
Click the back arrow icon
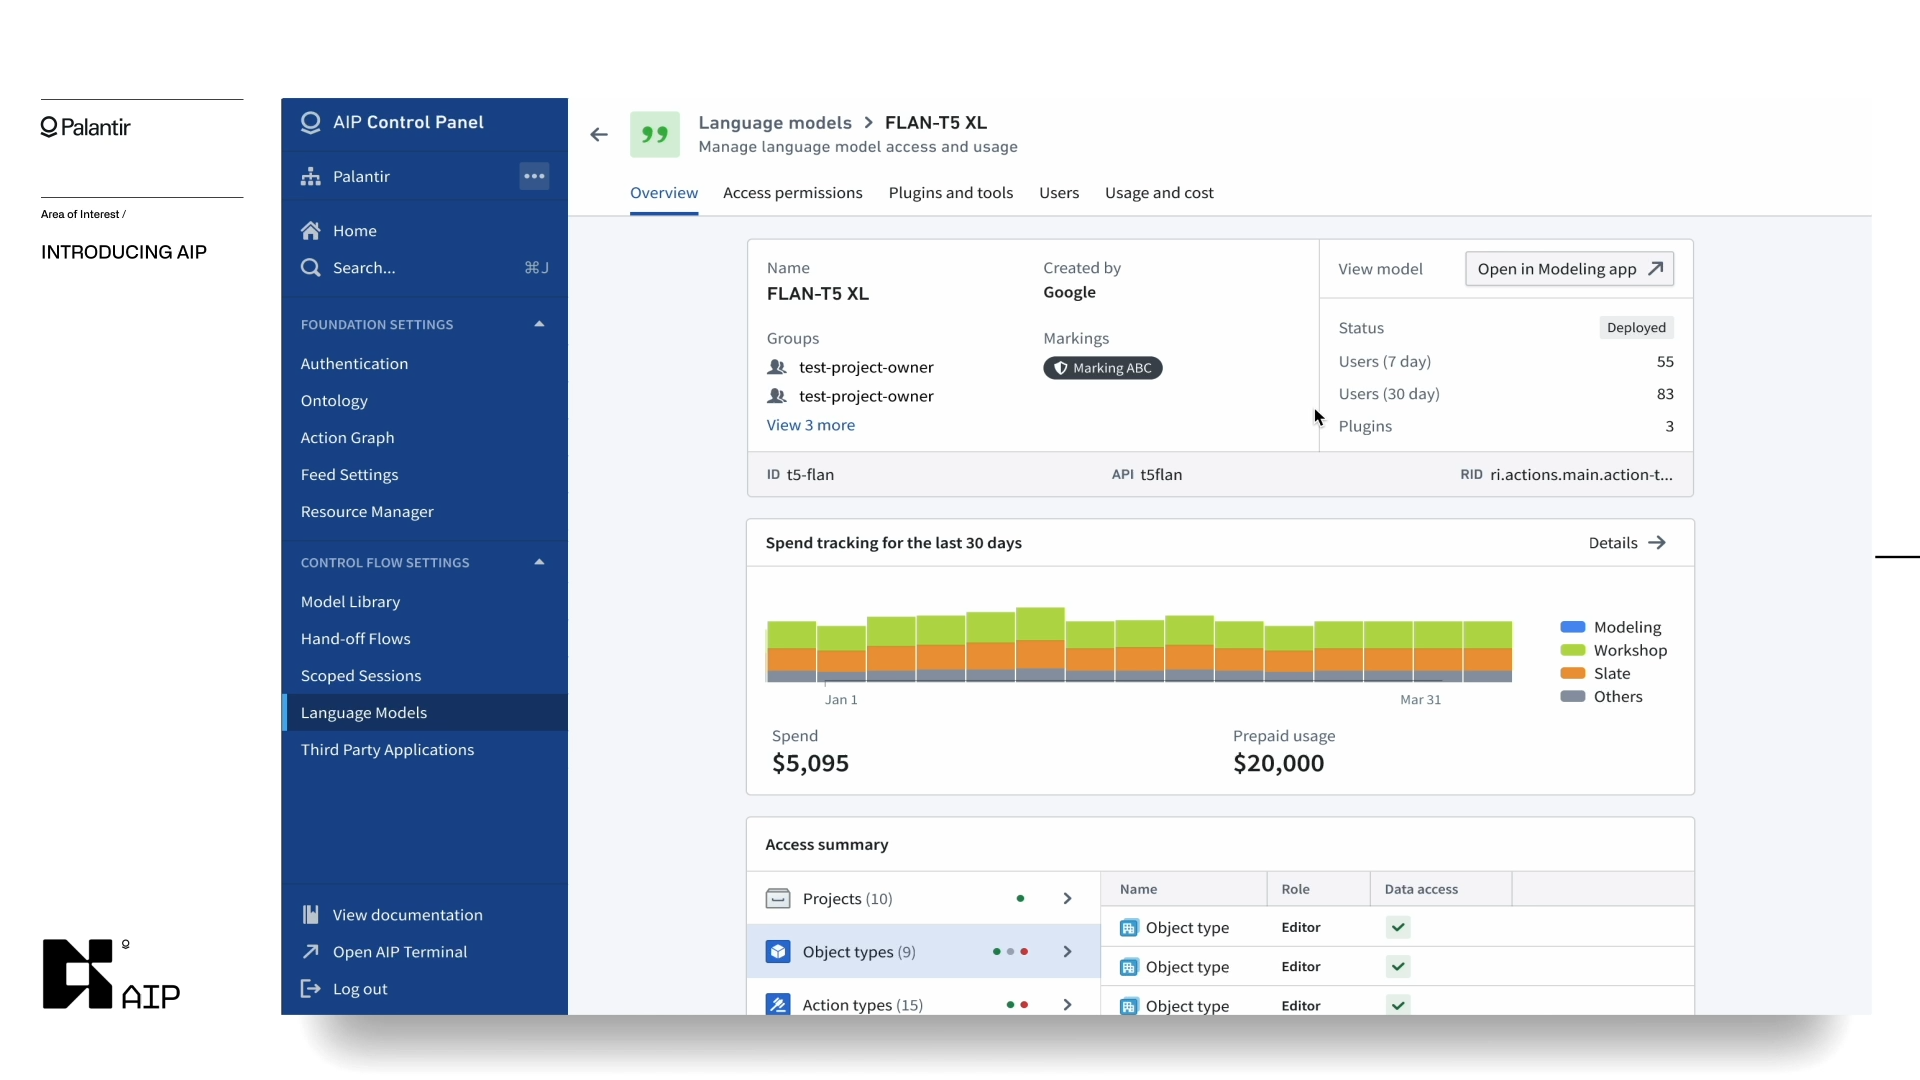[599, 135]
